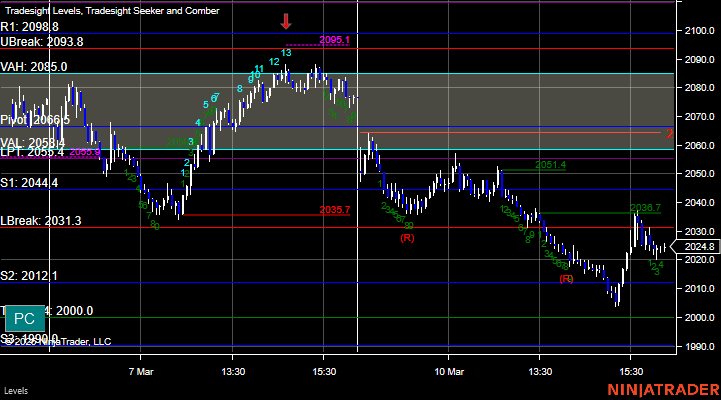This screenshot has width=721, height=400.
Task: Click the magenta 2095.1 price label
Action: pyautogui.click(x=334, y=40)
